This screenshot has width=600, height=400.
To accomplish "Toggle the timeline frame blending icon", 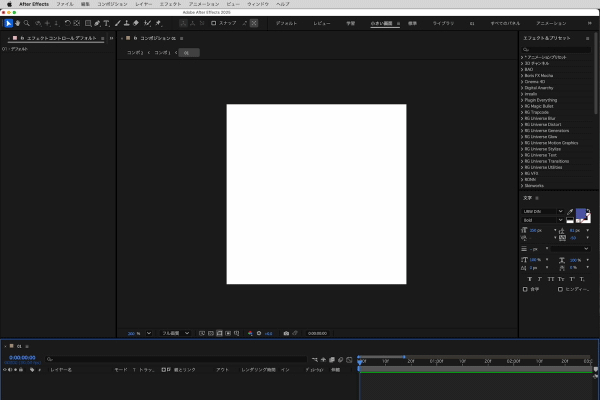I will [x=332, y=360].
